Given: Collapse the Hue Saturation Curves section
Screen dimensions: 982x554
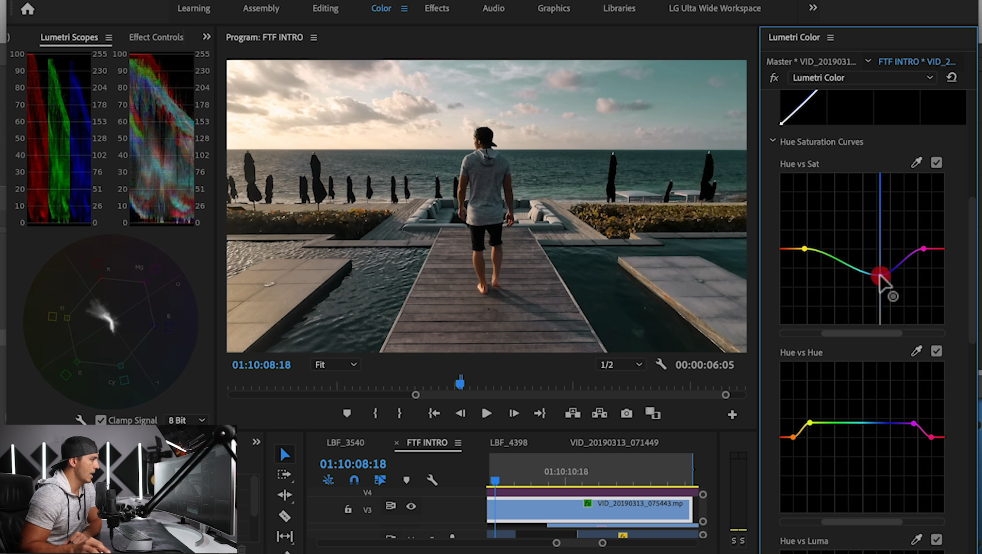Looking at the screenshot, I should pos(772,142).
